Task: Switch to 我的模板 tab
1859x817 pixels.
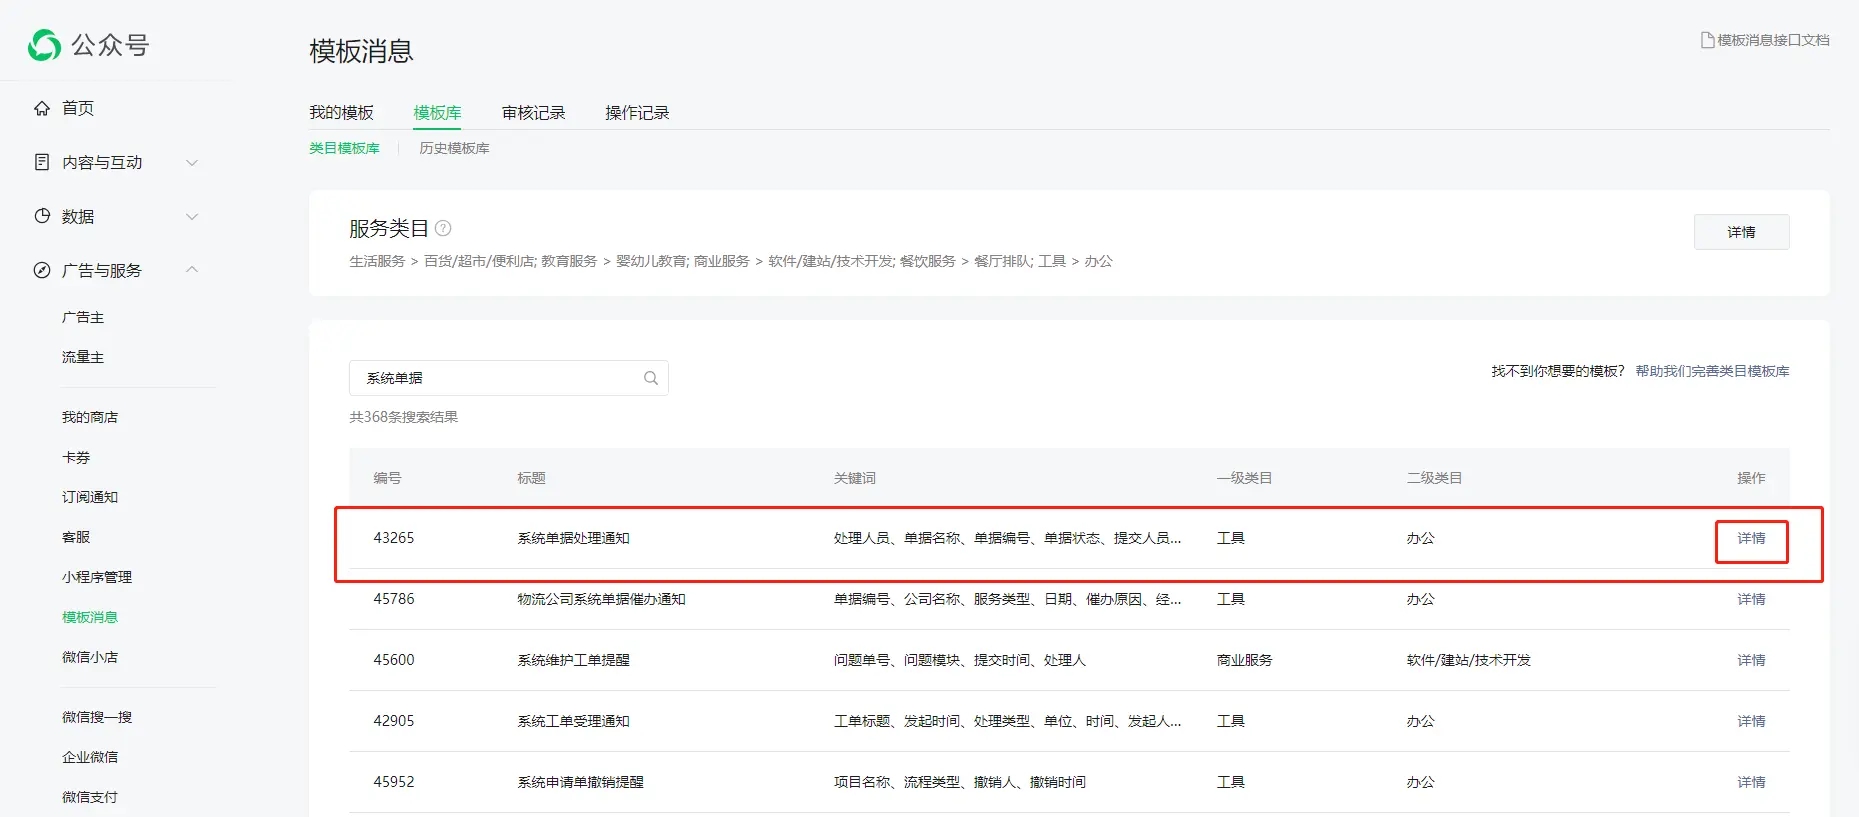Action: [x=341, y=113]
